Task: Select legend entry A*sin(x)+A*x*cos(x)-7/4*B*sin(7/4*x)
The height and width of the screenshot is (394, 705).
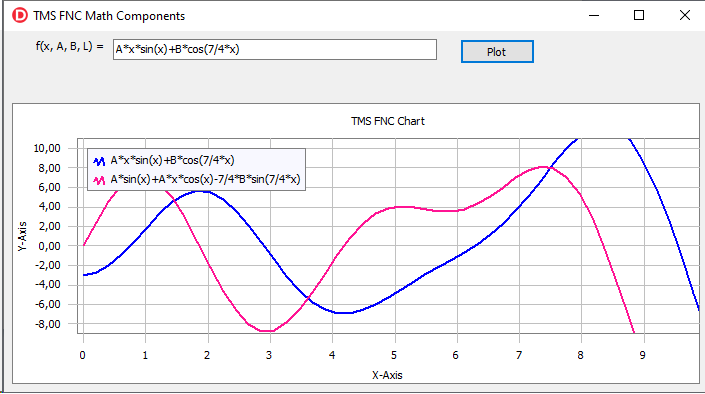Action: pyautogui.click(x=205, y=179)
